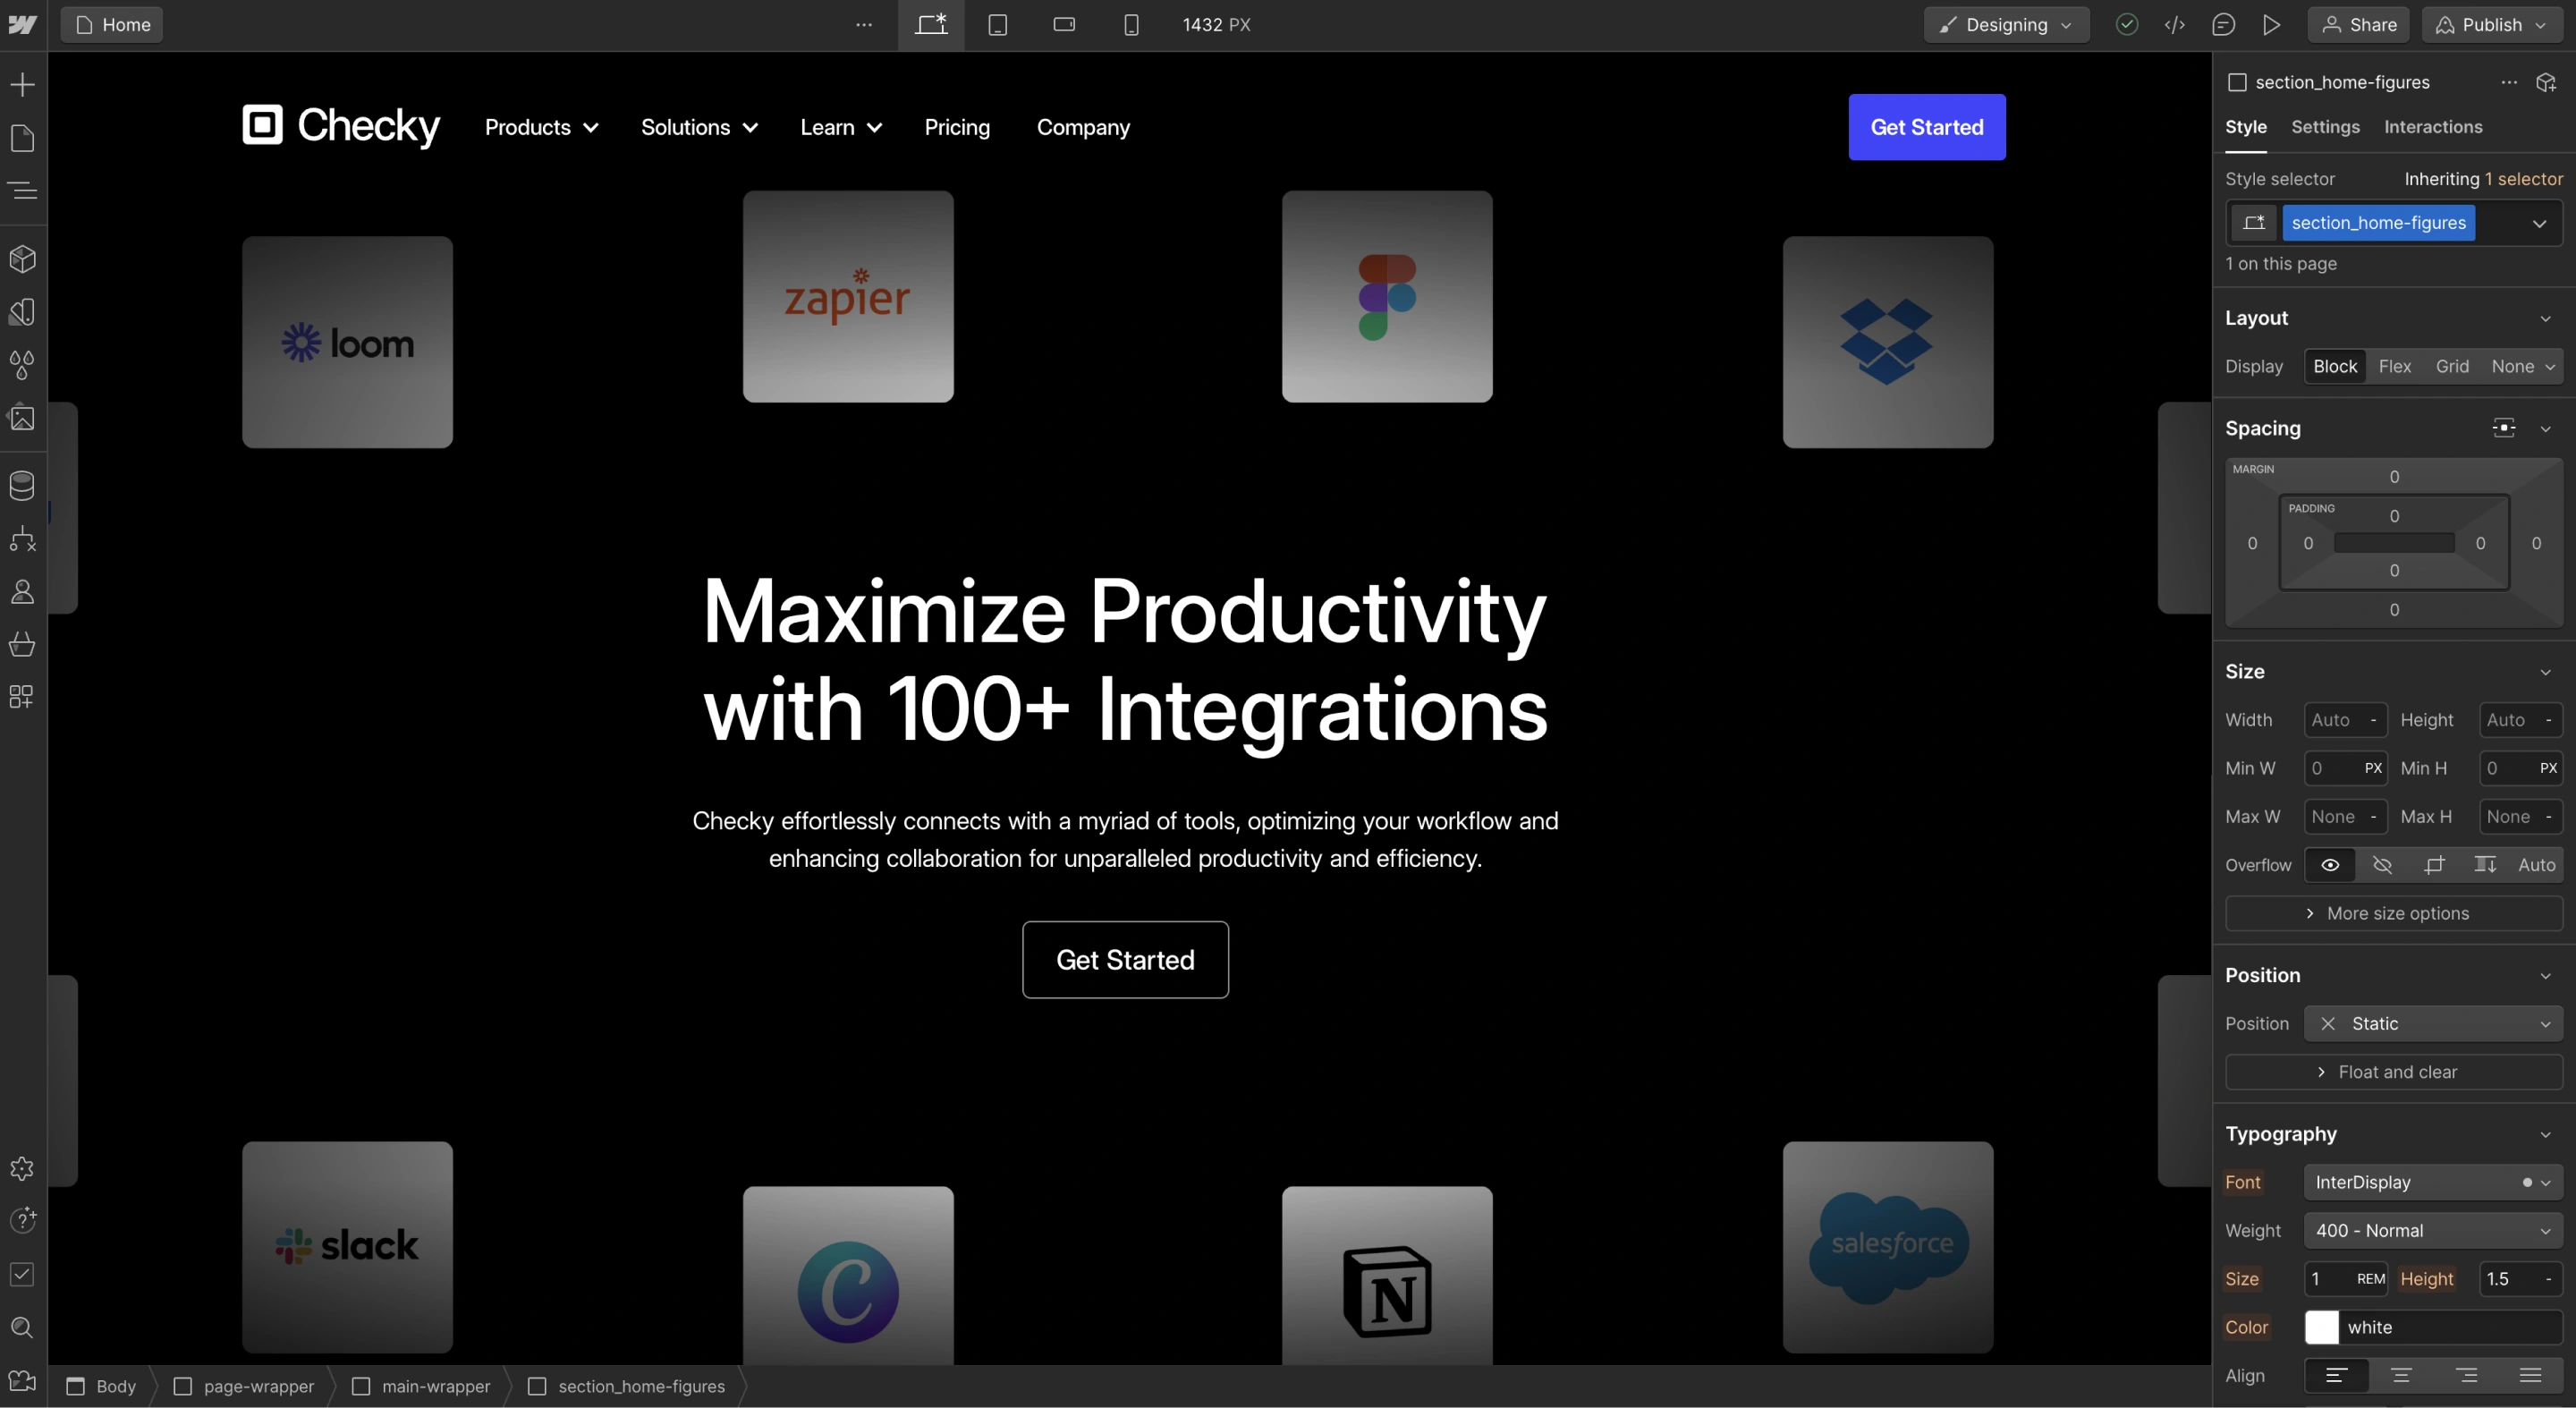The width and height of the screenshot is (2576, 1408).
Task: Switch canvas to mobile portrait breakpoint
Action: (x=1131, y=25)
